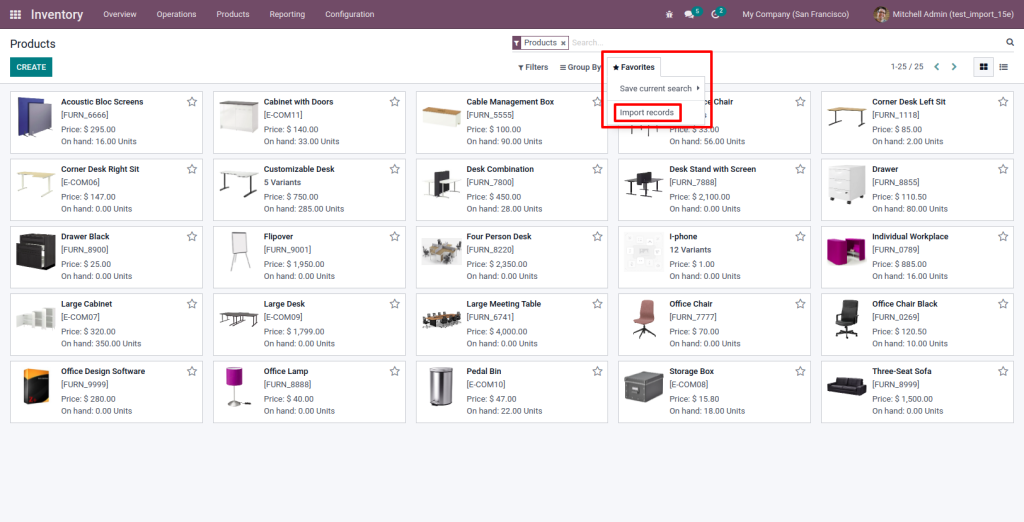Switch to list view
The width and height of the screenshot is (1024, 522).
click(1004, 67)
